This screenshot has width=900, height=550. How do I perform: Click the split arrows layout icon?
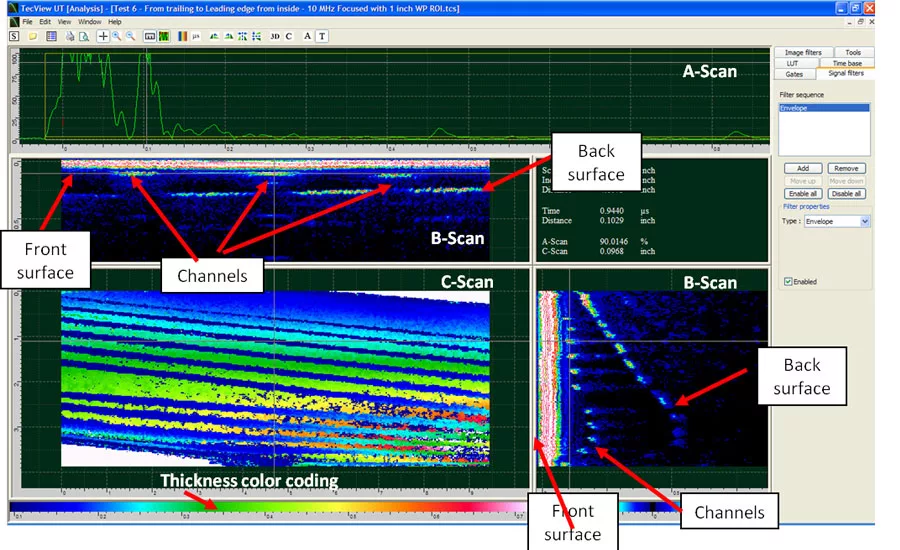pyautogui.click(x=257, y=36)
